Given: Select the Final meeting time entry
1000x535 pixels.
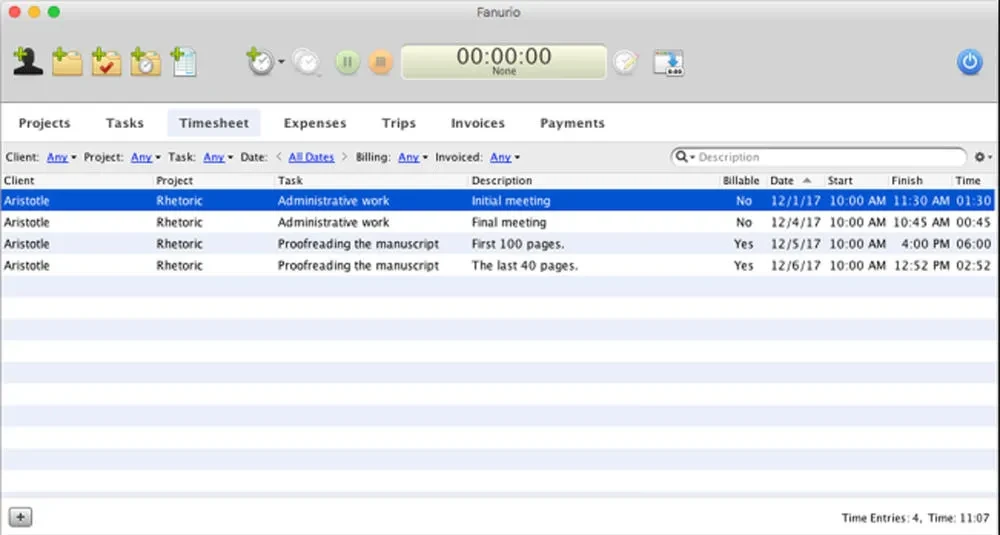Looking at the screenshot, I should 498,222.
